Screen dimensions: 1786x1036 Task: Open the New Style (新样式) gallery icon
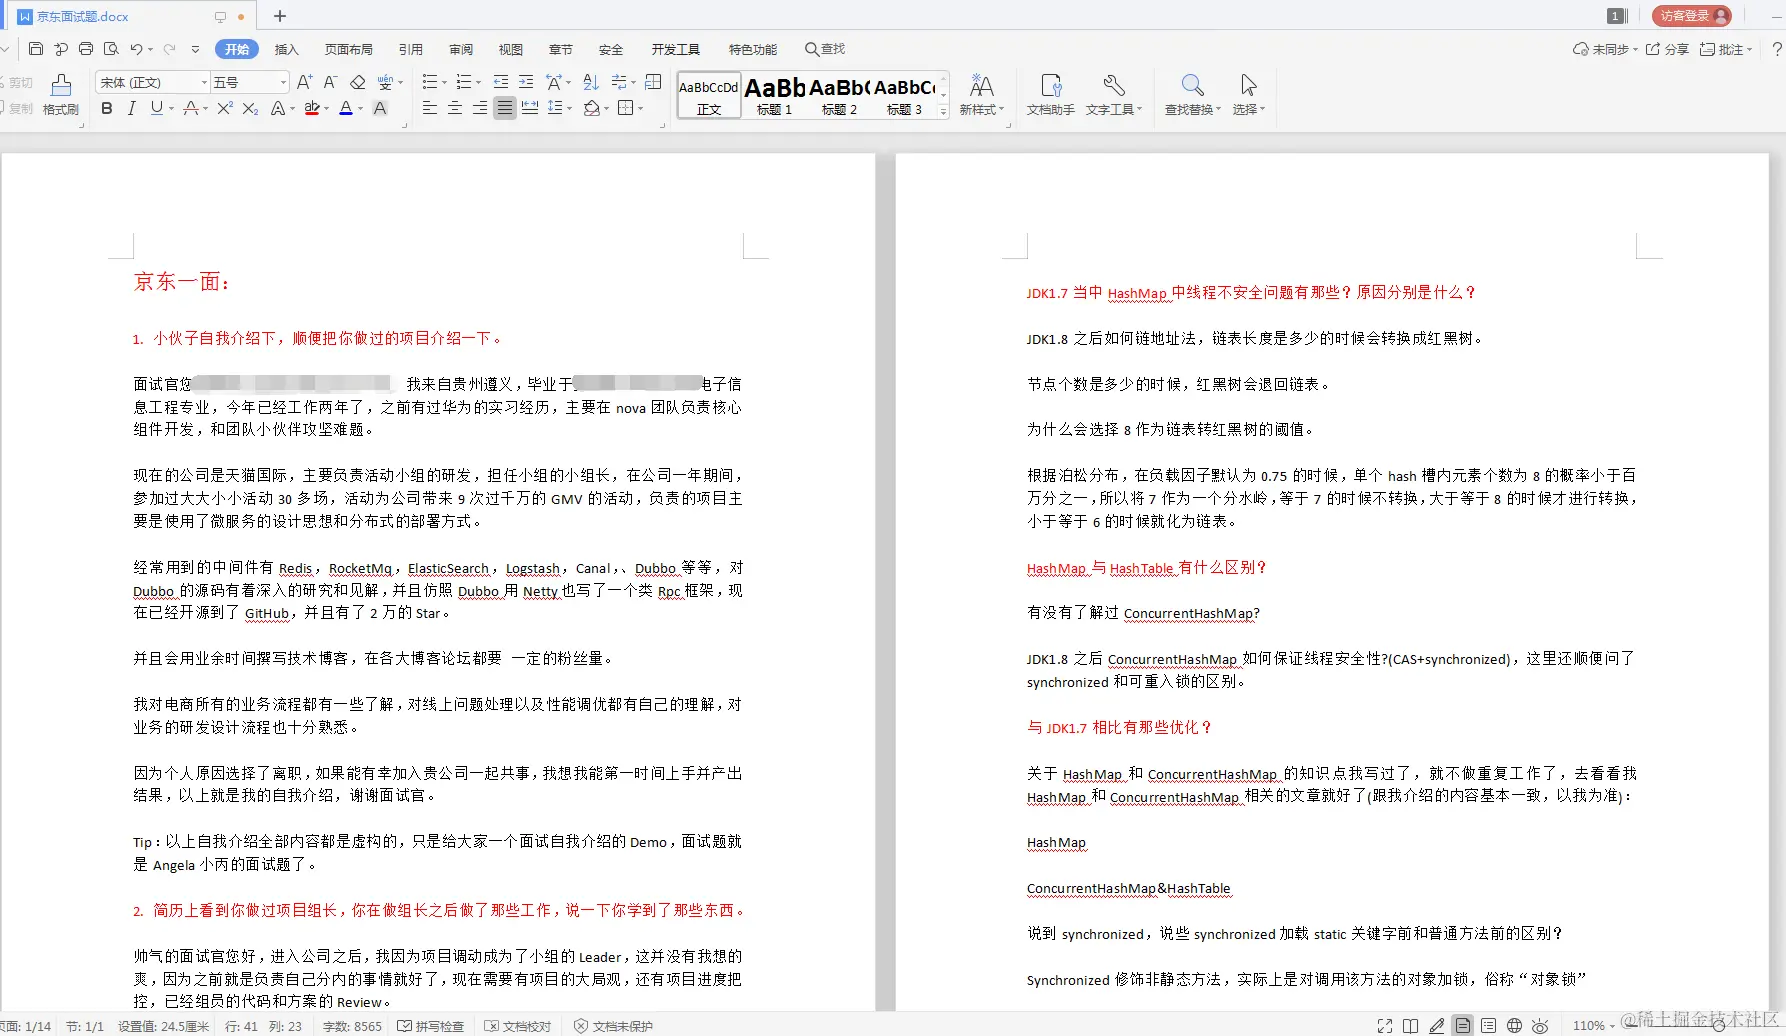pyautogui.click(x=982, y=95)
